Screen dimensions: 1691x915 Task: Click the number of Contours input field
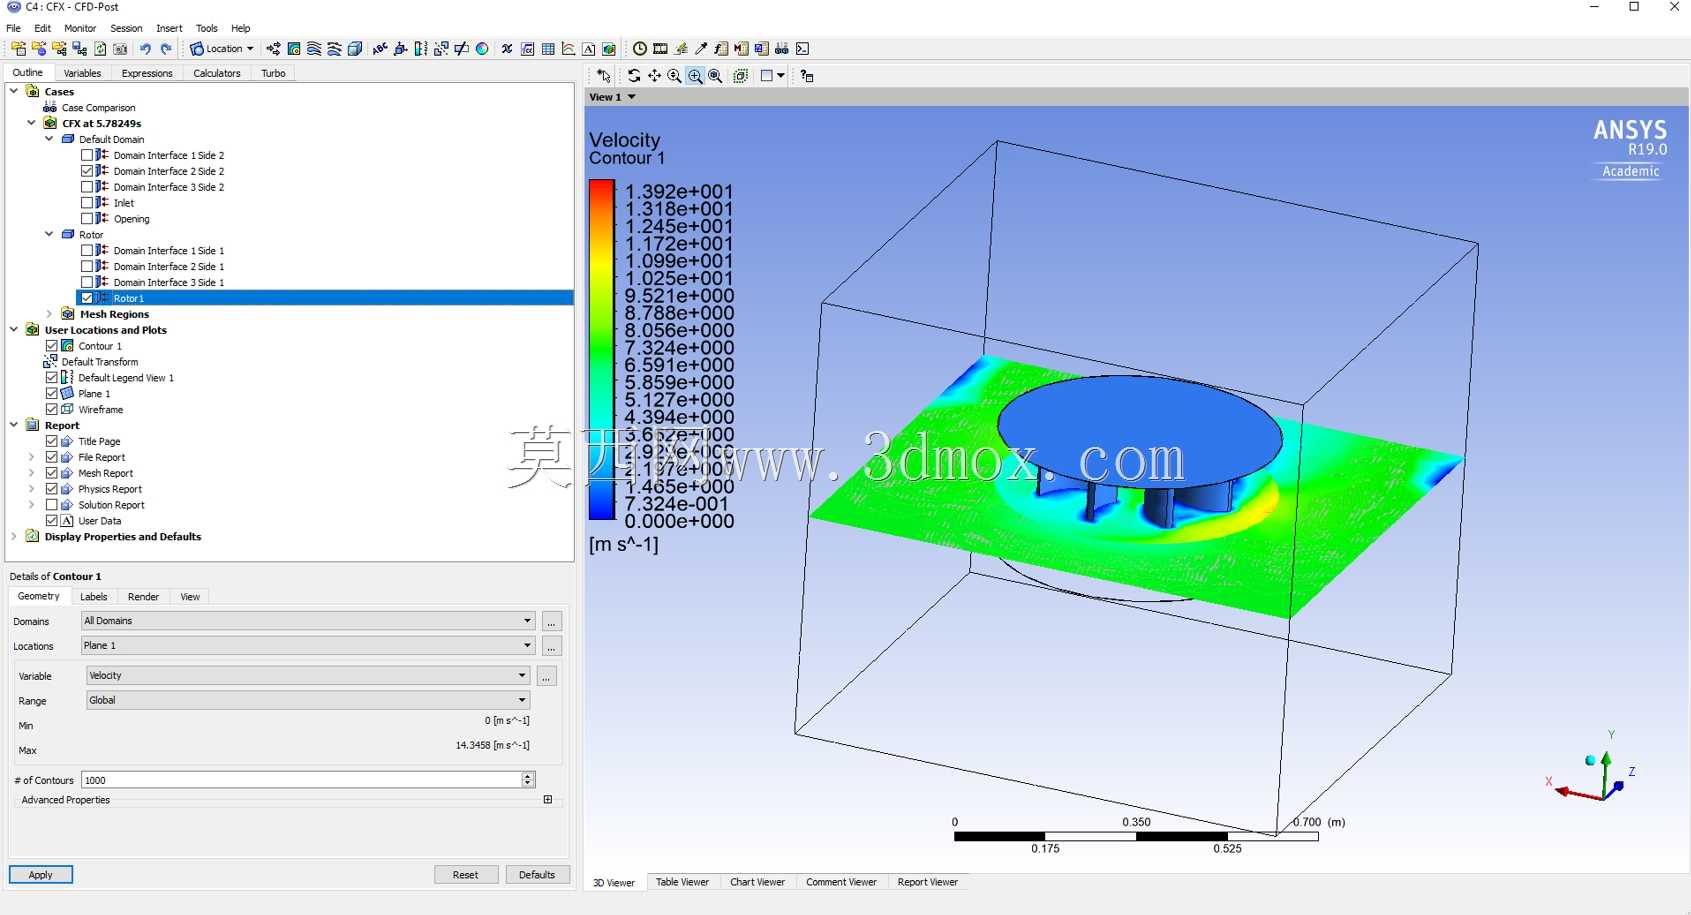pos(300,780)
